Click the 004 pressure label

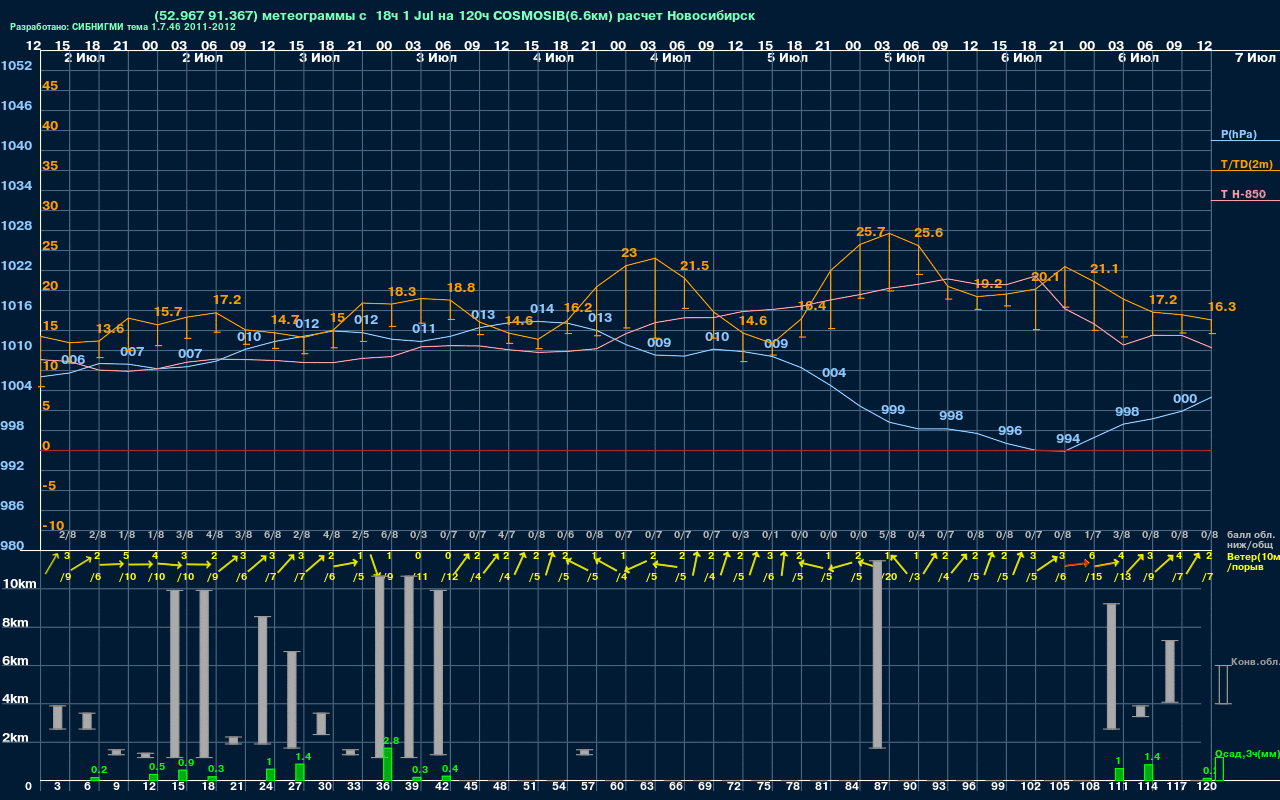(834, 373)
